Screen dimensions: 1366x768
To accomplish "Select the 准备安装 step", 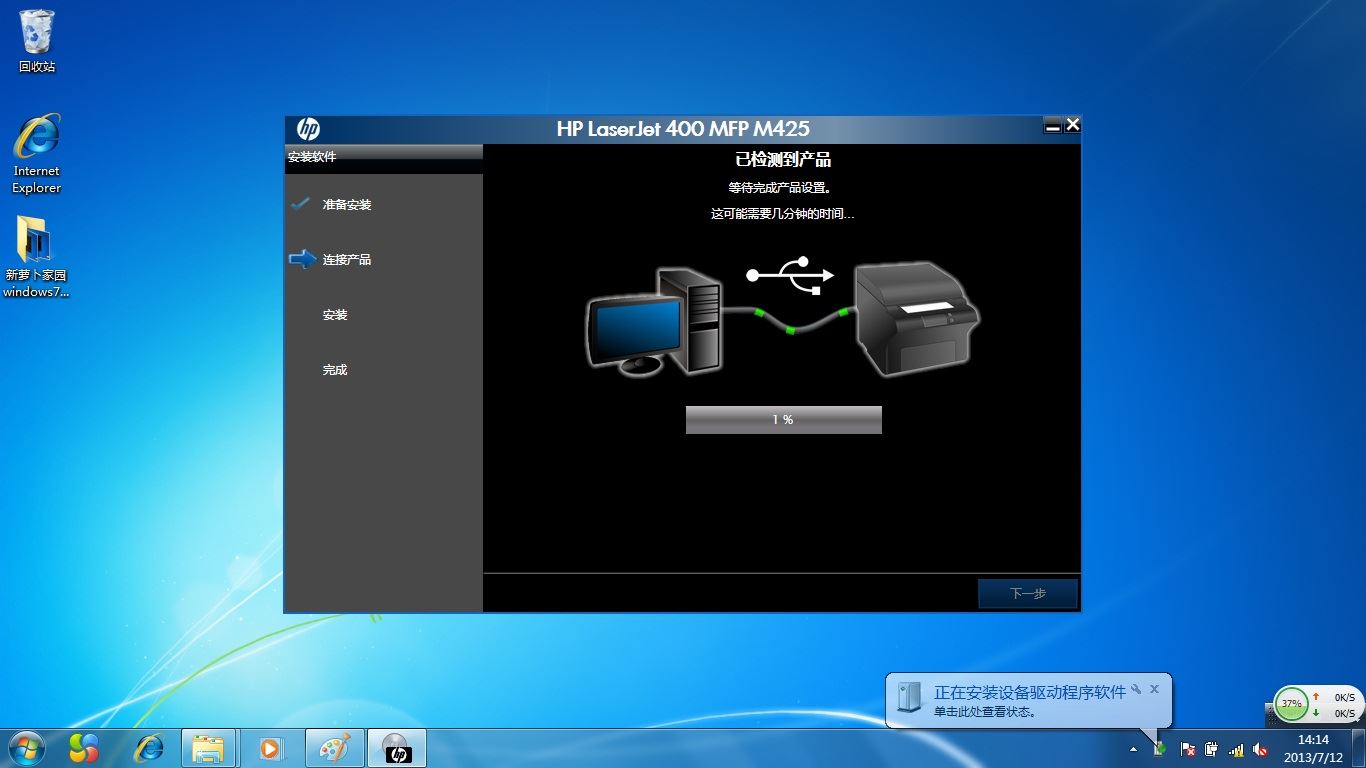I will (x=346, y=204).
